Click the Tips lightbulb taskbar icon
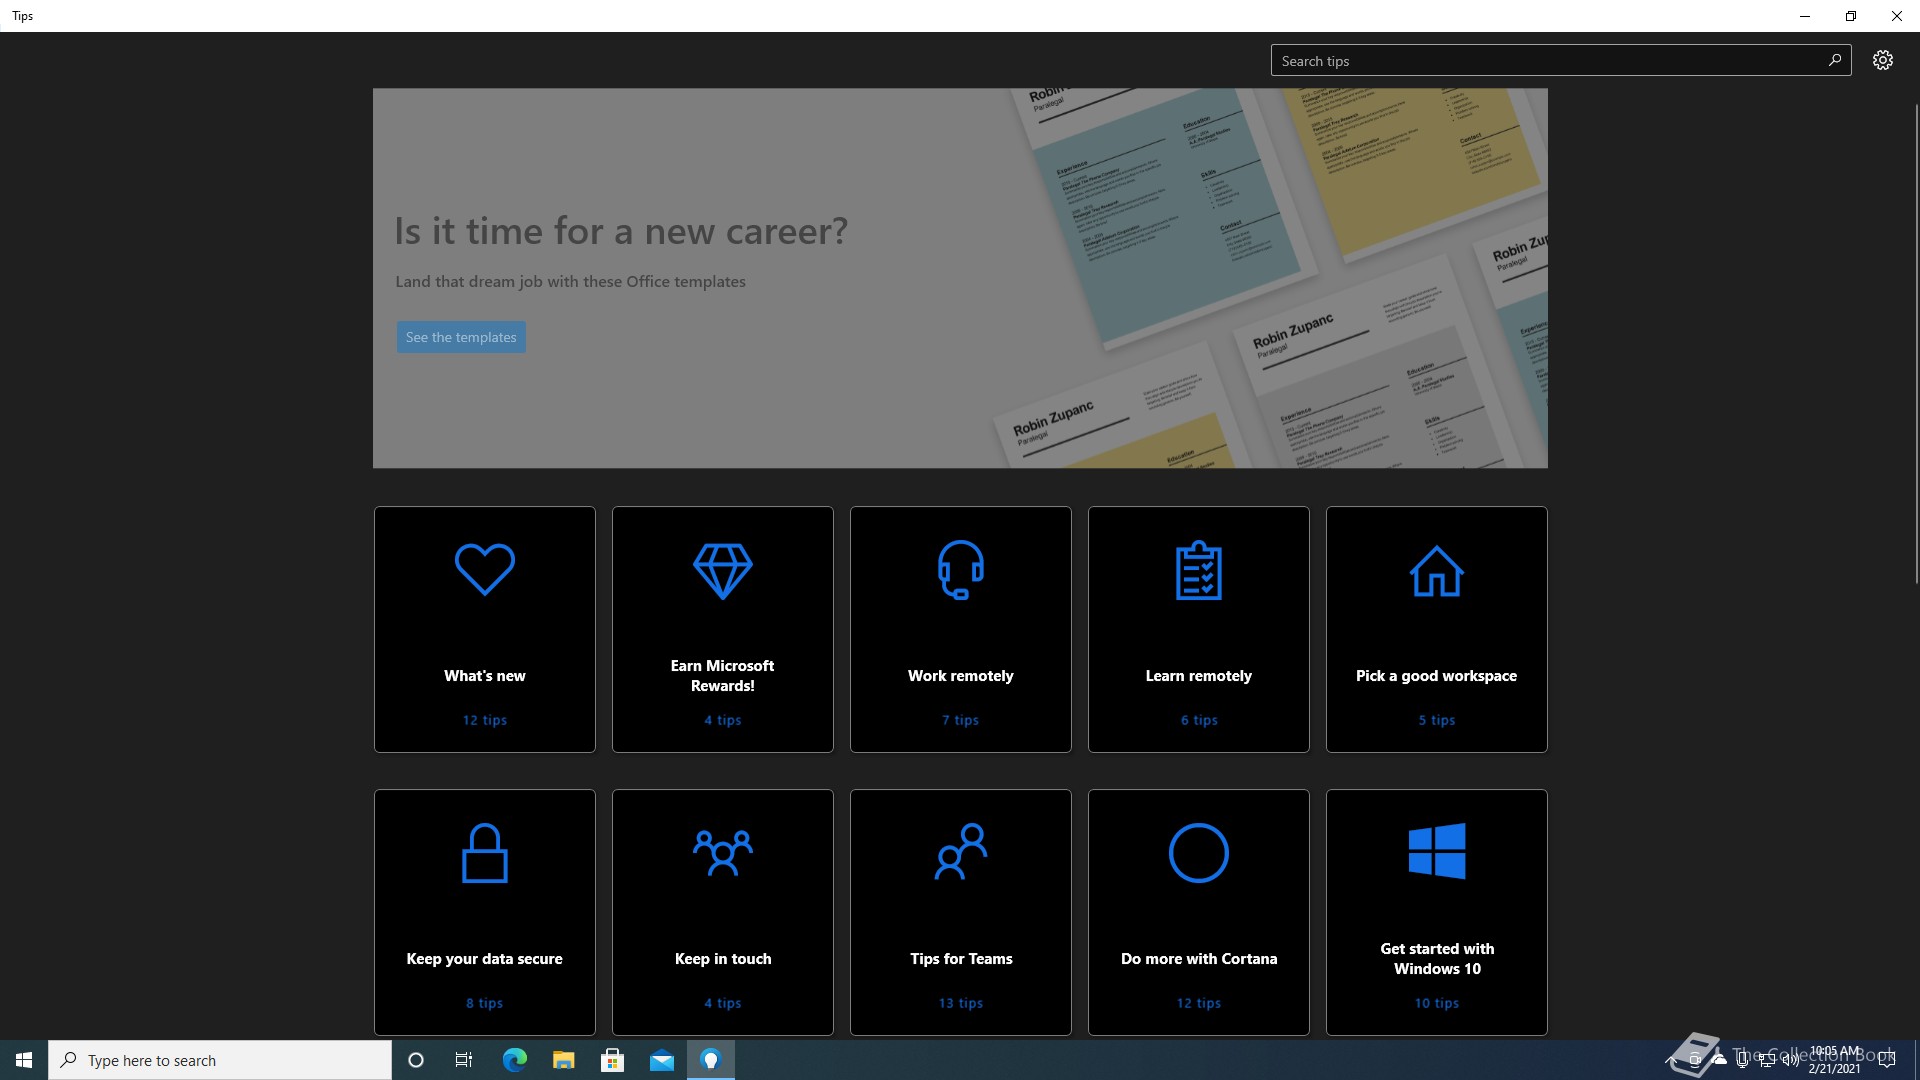 710,1060
